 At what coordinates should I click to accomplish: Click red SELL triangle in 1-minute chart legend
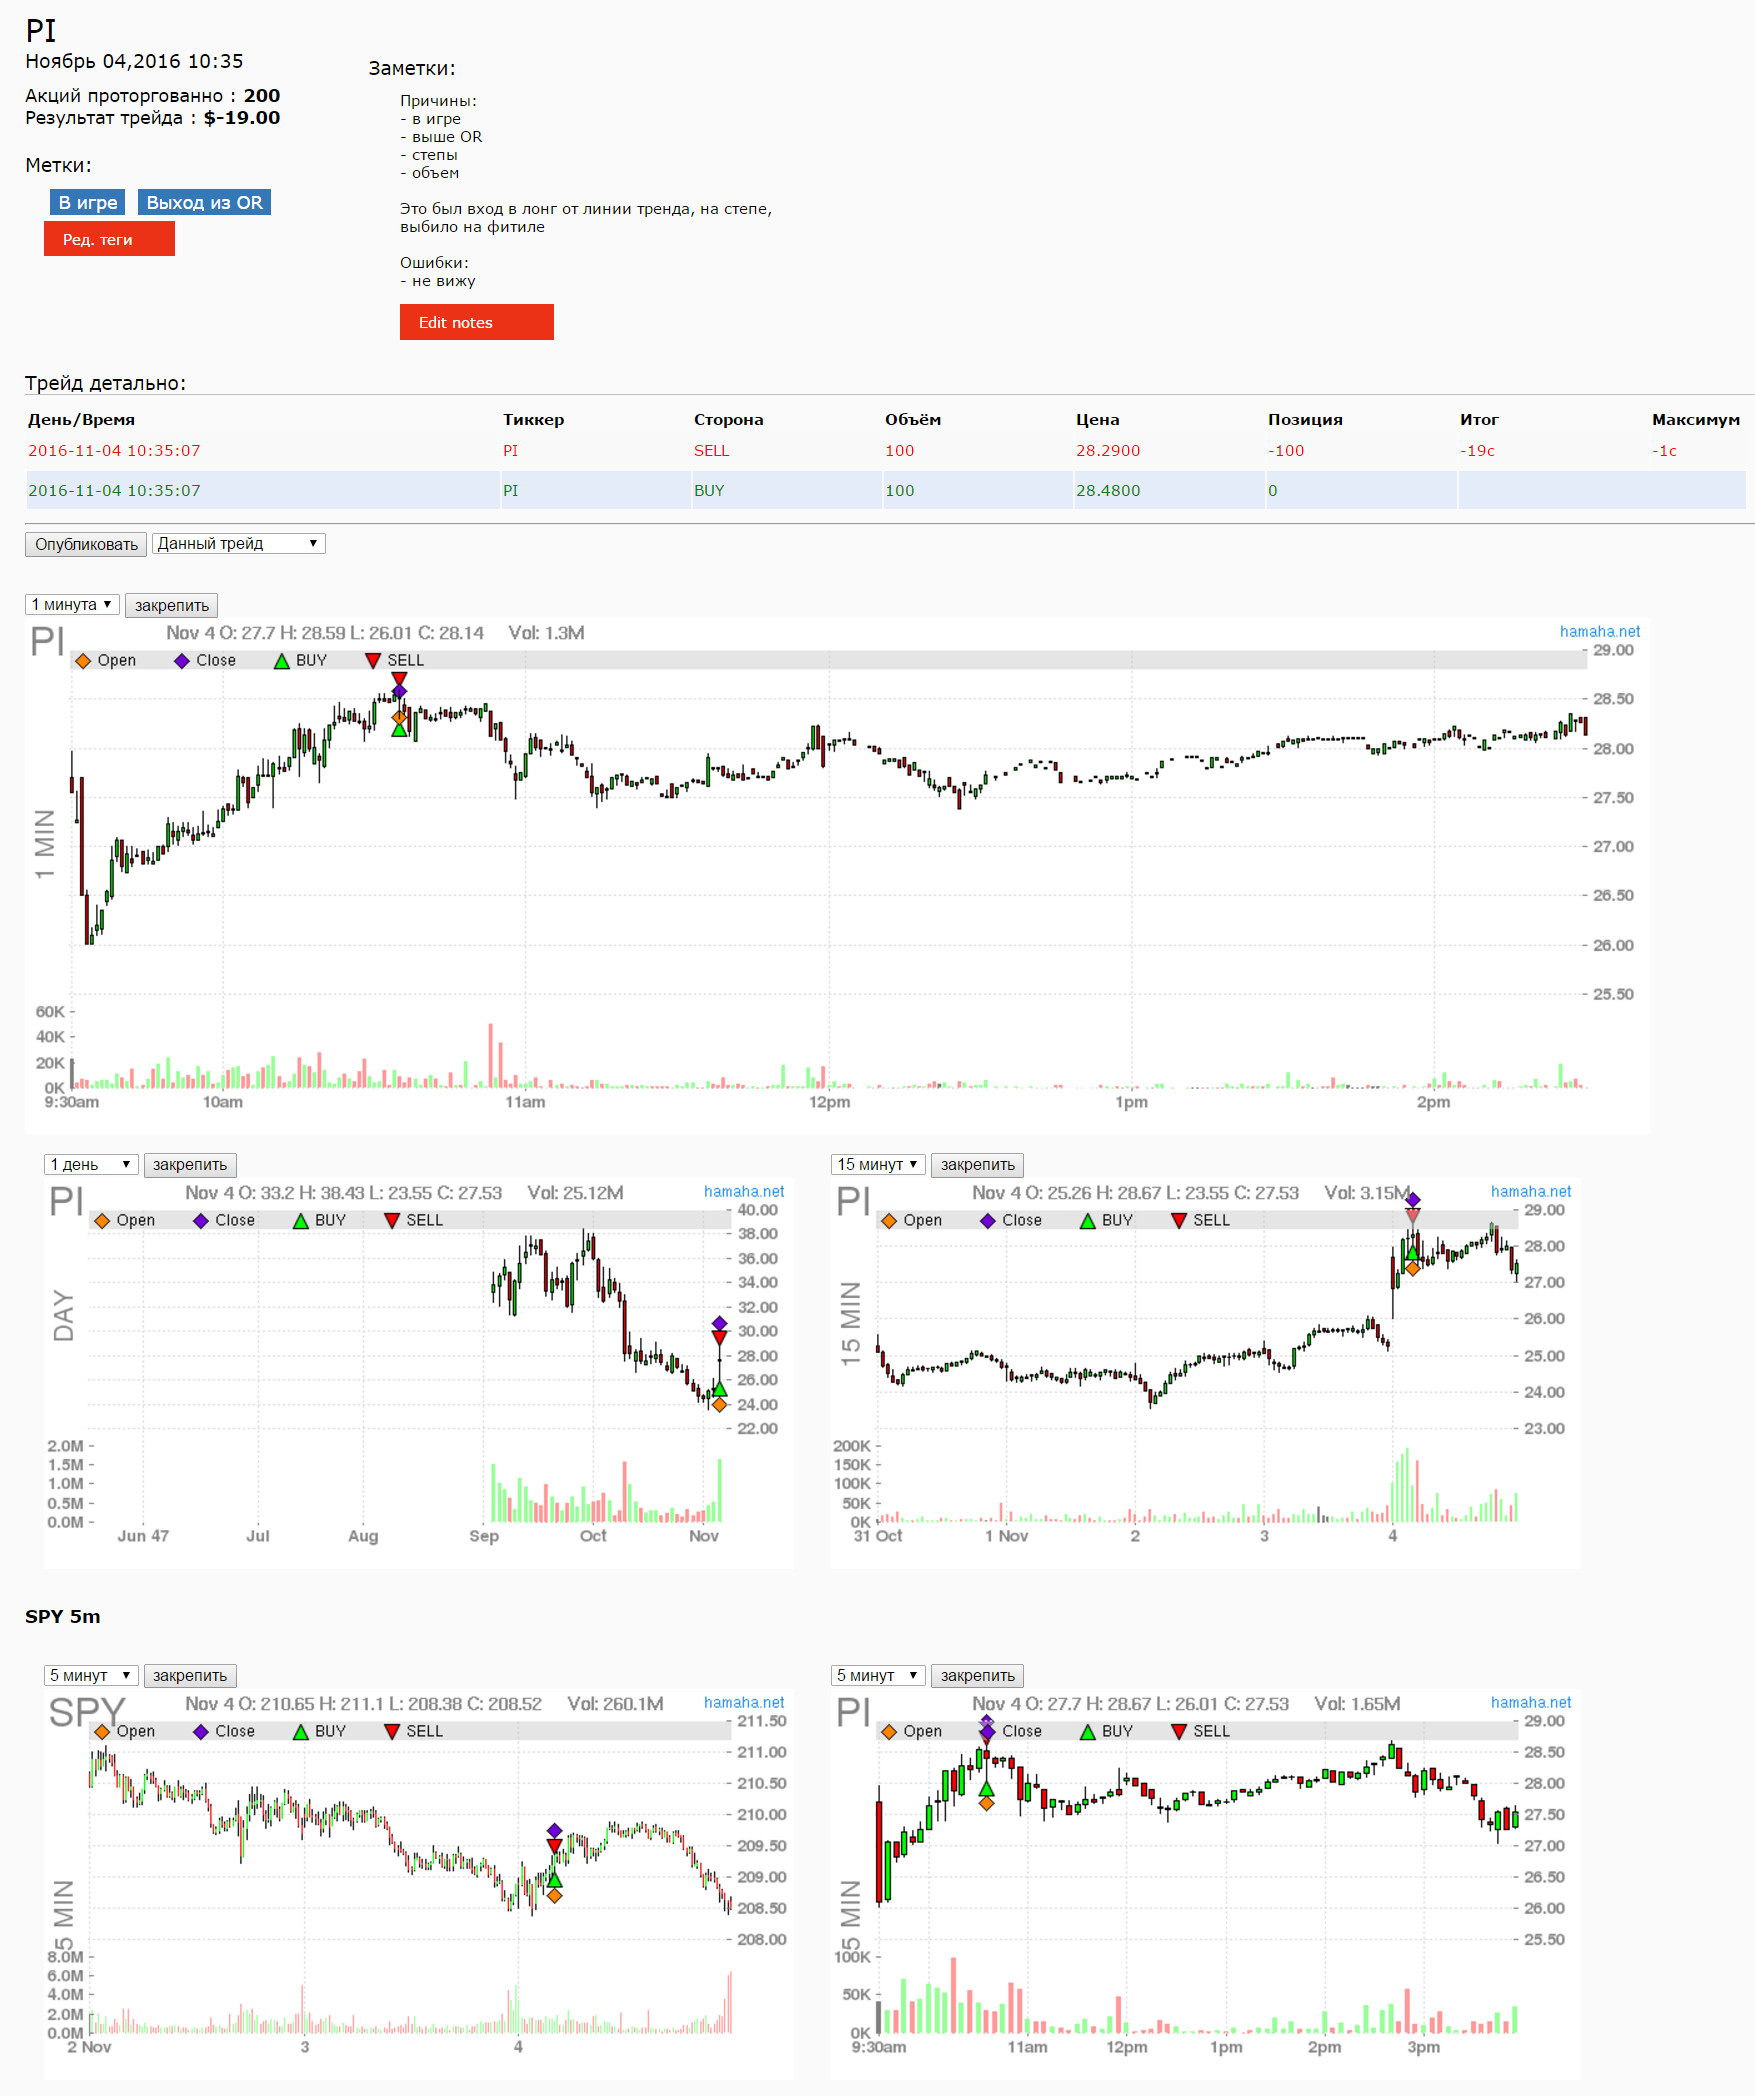point(373,661)
